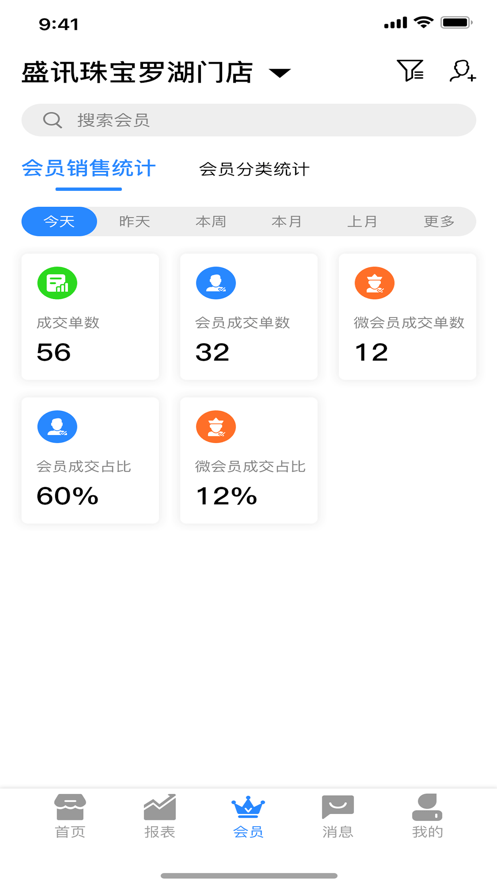The image size is (497, 883).
Task: Tap the blue 会员成交占比 icon
Action: point(57,427)
